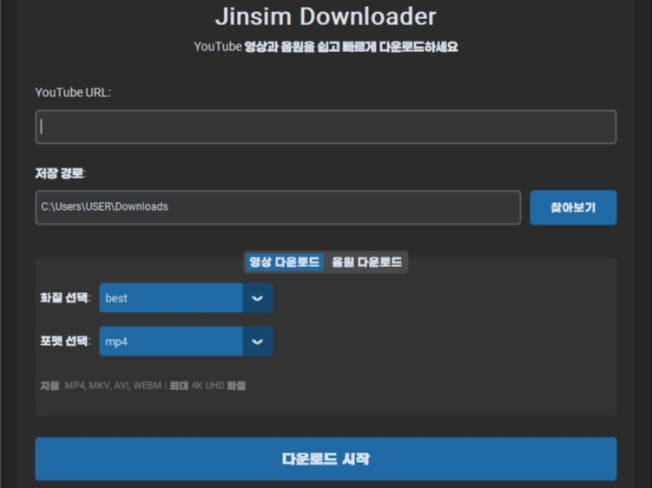Open the quality dropdown showing best
Screen dimensions: 652x488
171,298
